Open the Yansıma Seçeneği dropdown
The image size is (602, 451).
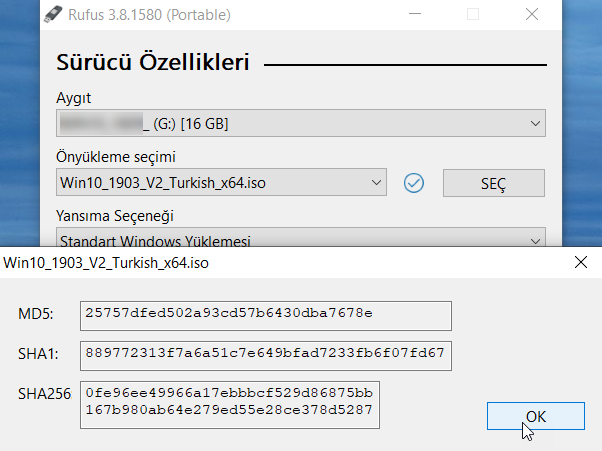click(301, 241)
